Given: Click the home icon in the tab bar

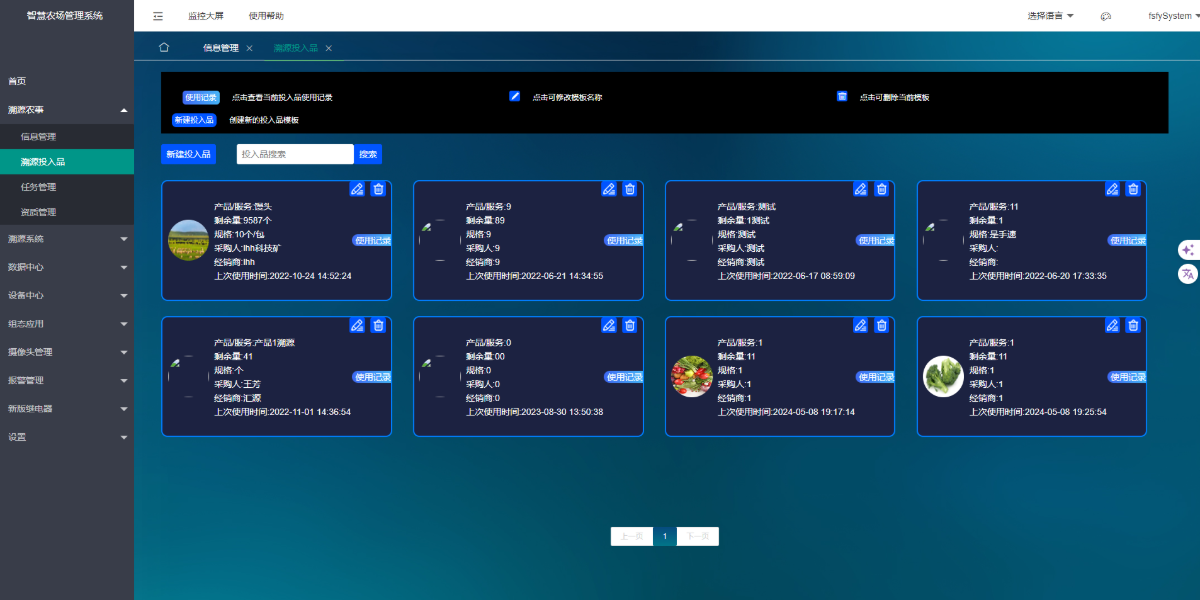Looking at the screenshot, I should [163, 46].
